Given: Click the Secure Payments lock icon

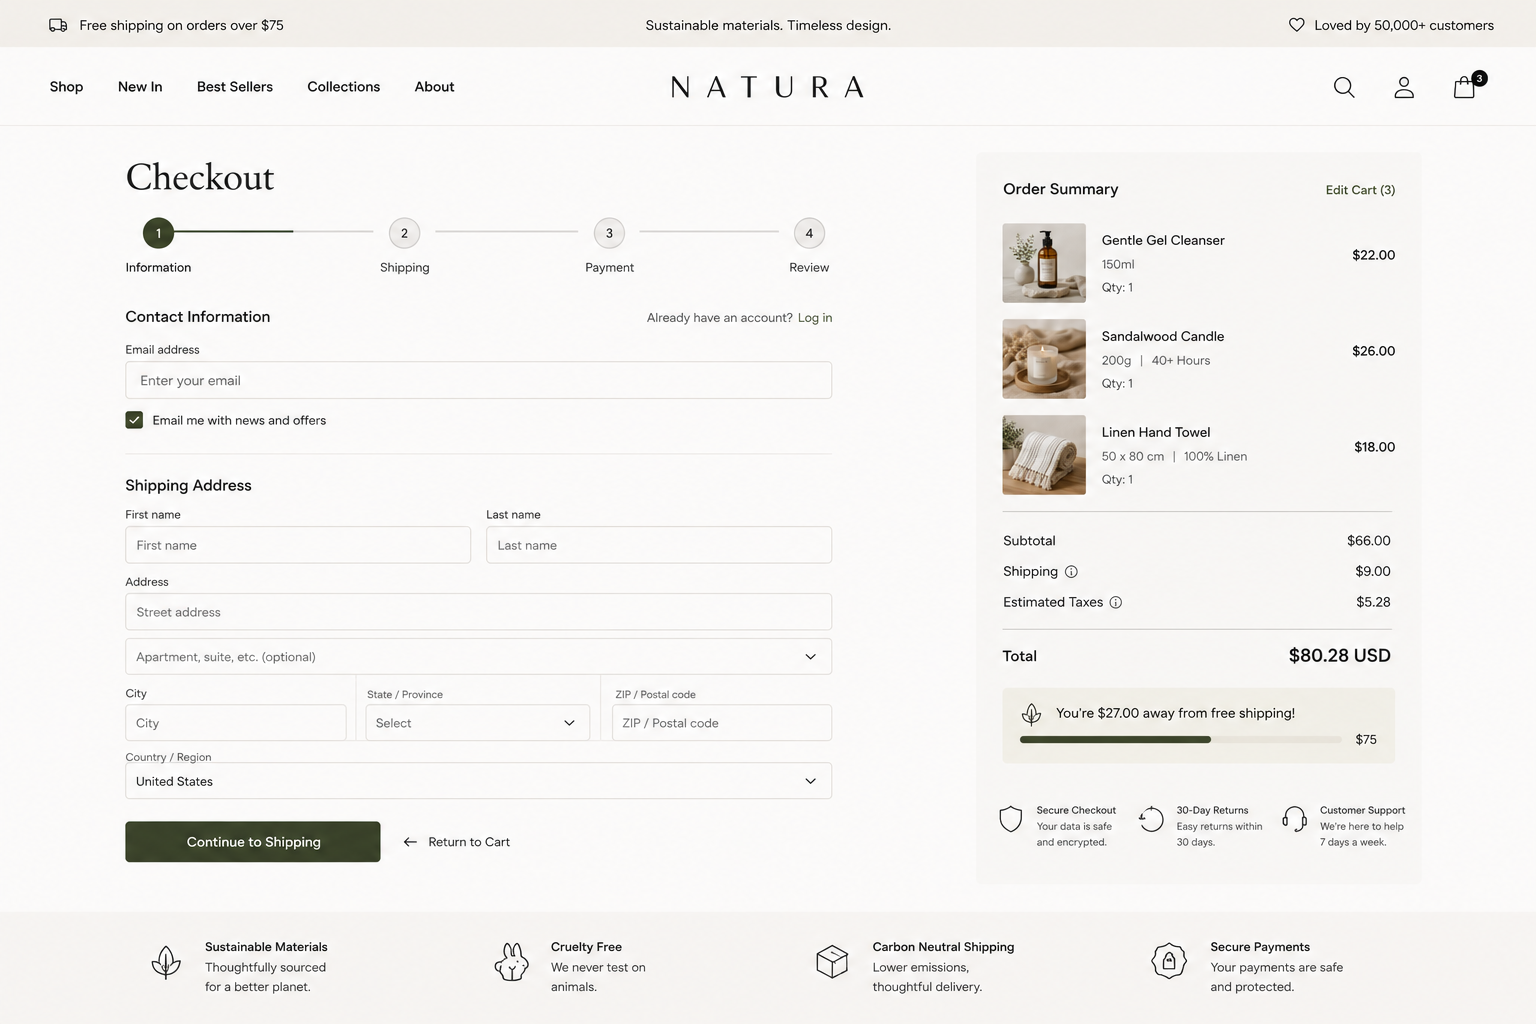Looking at the screenshot, I should pos(1169,961).
